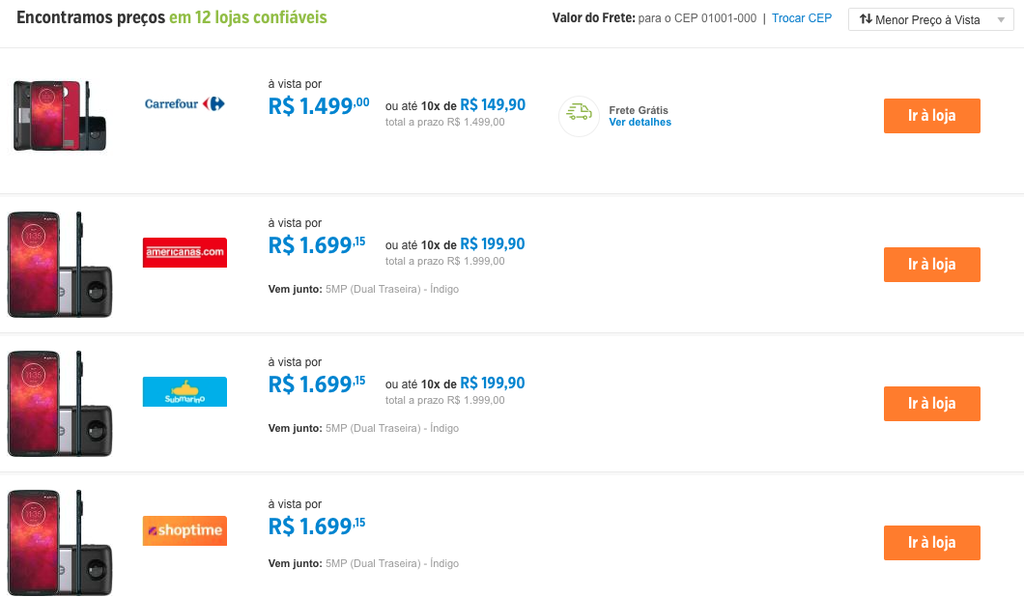
Task: Select the americanas.com offer phone thumbnail
Action: pyautogui.click(x=60, y=265)
